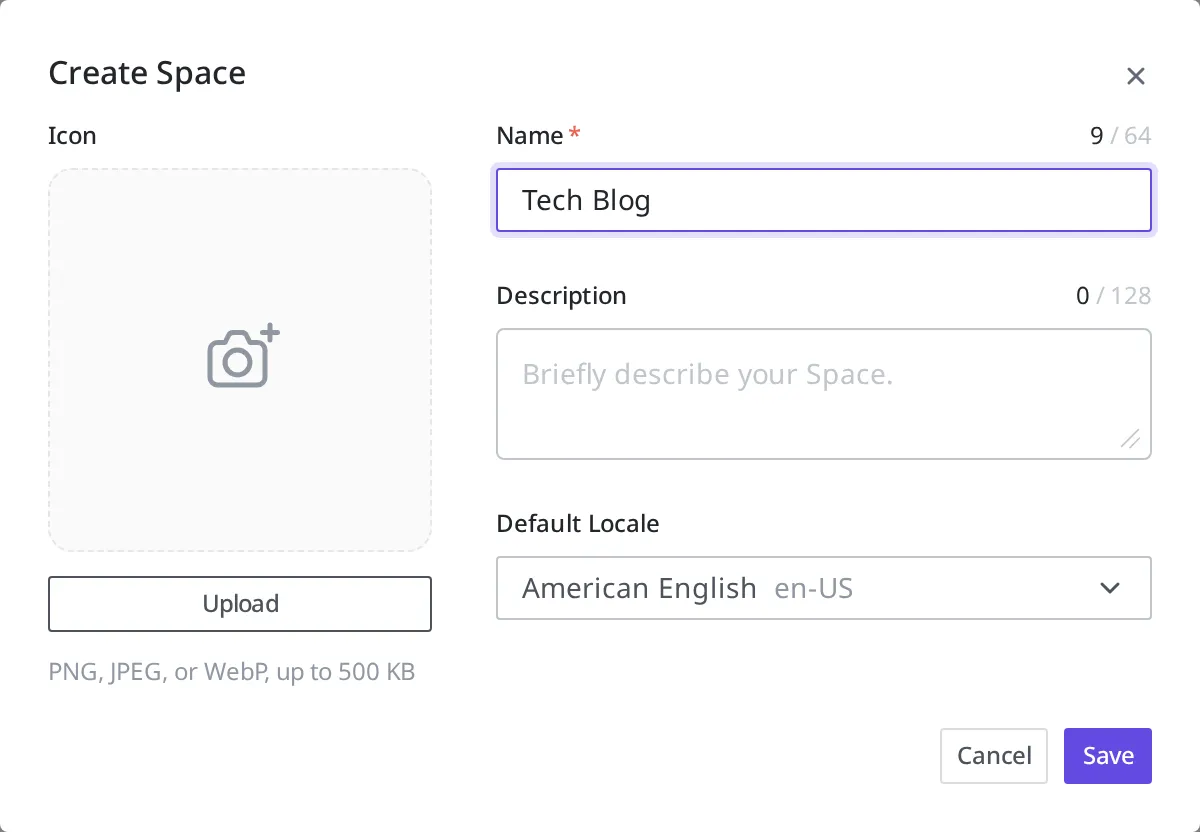
Task: Click the chevron arrow in the locale selector
Action: 1109,588
